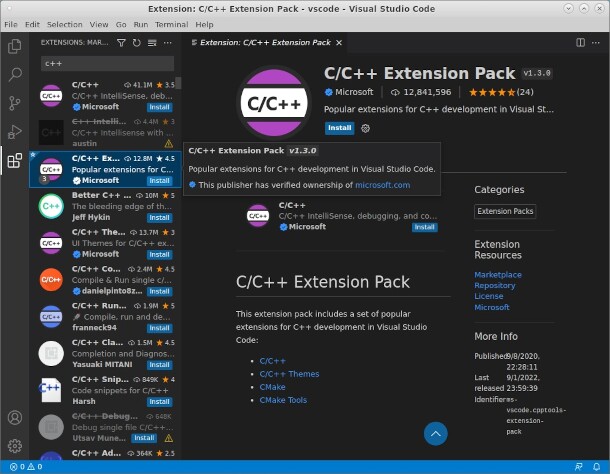Open Run and Debug view
The image size is (610, 474).
point(15,132)
